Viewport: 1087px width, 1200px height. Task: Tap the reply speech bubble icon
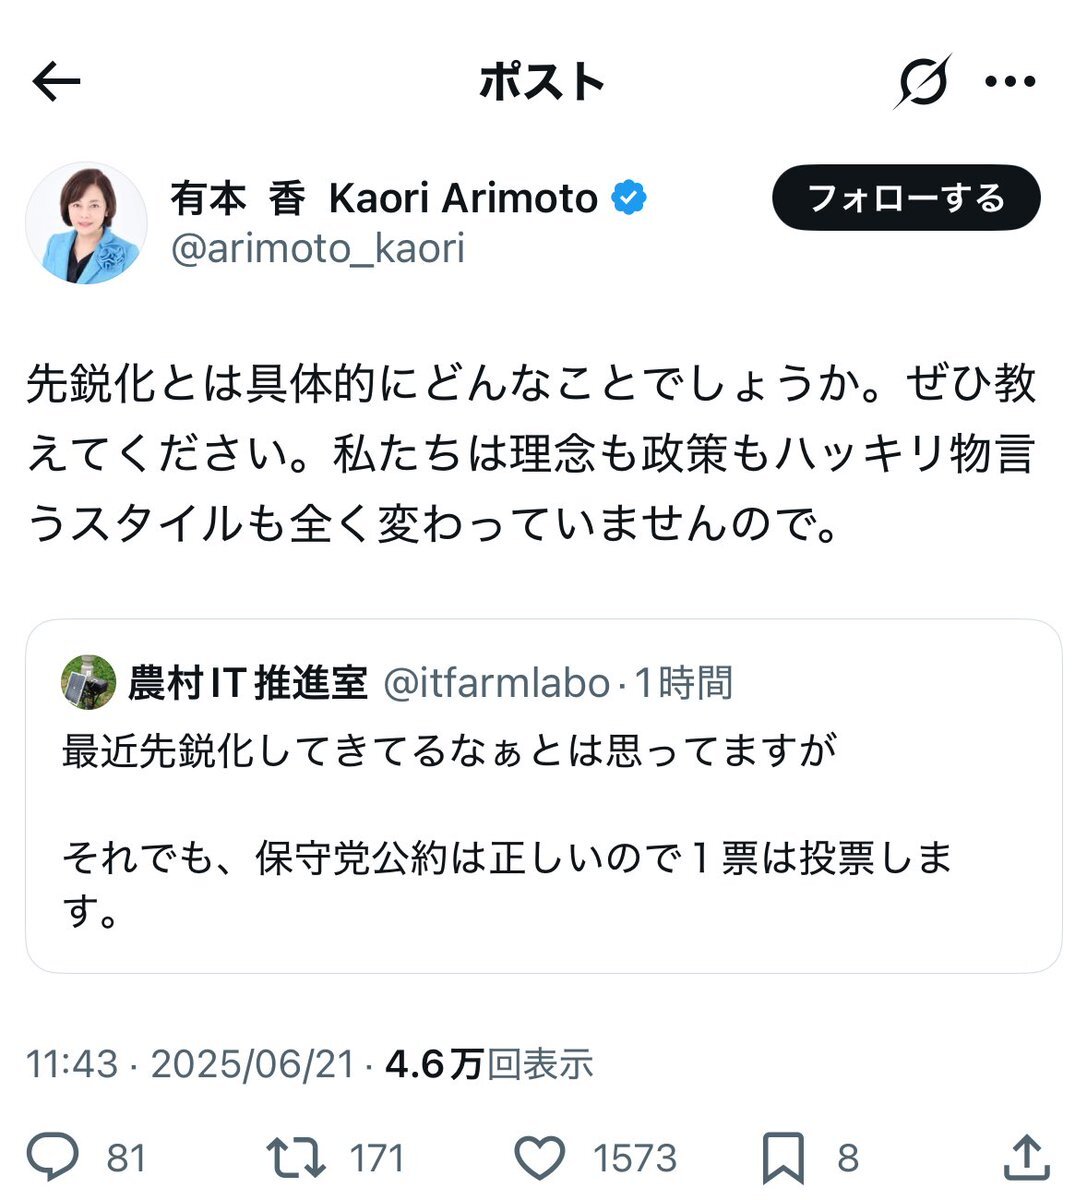(52, 1158)
